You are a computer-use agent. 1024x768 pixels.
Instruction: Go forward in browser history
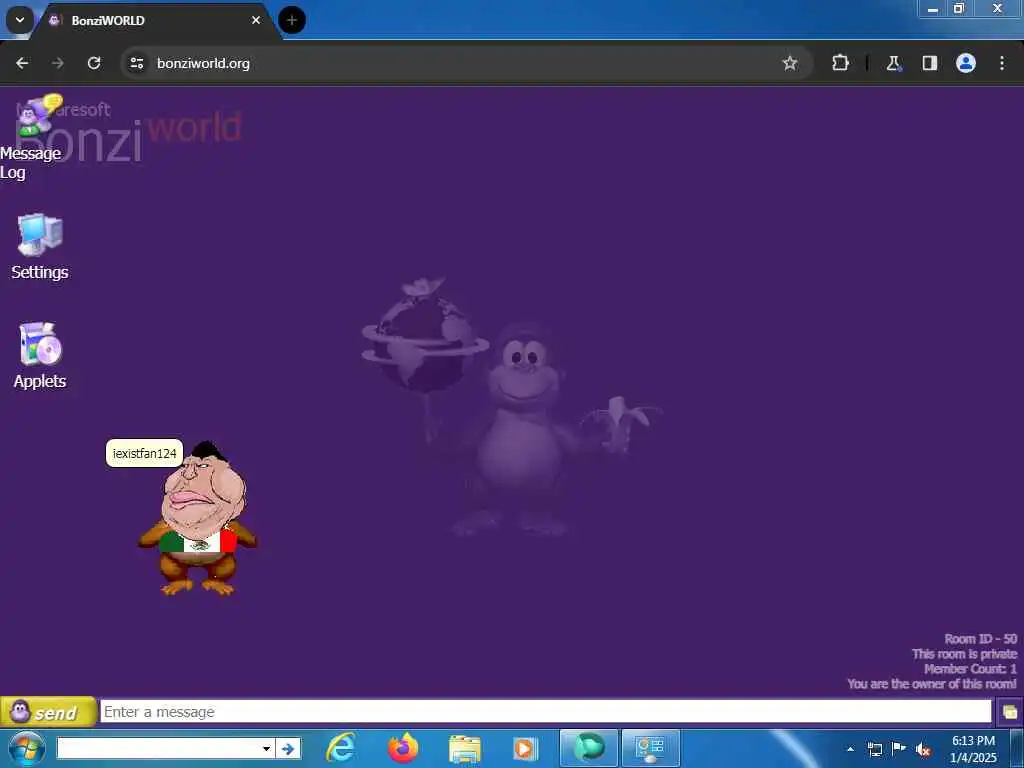[x=58, y=63]
